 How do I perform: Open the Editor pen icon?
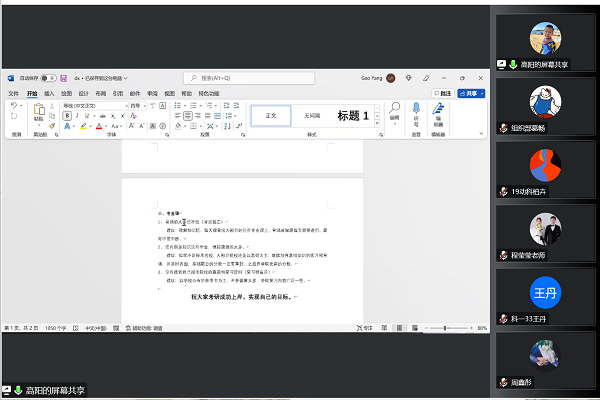[438, 108]
